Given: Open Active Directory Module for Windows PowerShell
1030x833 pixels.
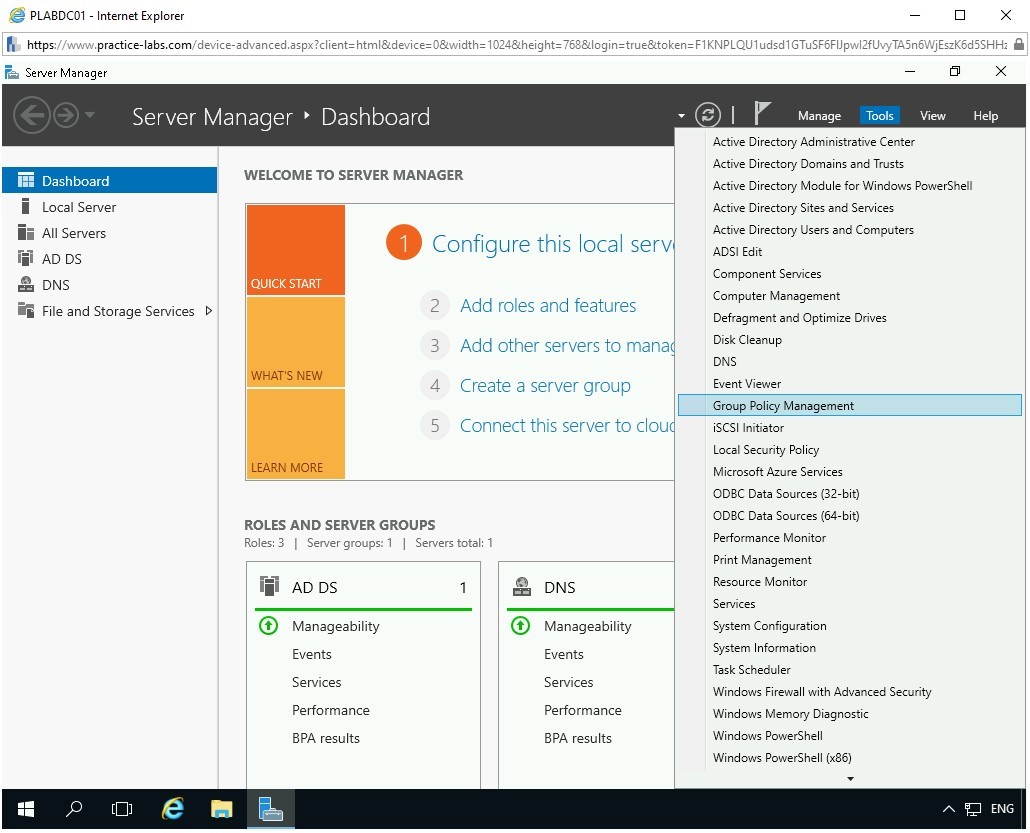Looking at the screenshot, I should coord(849,186).
